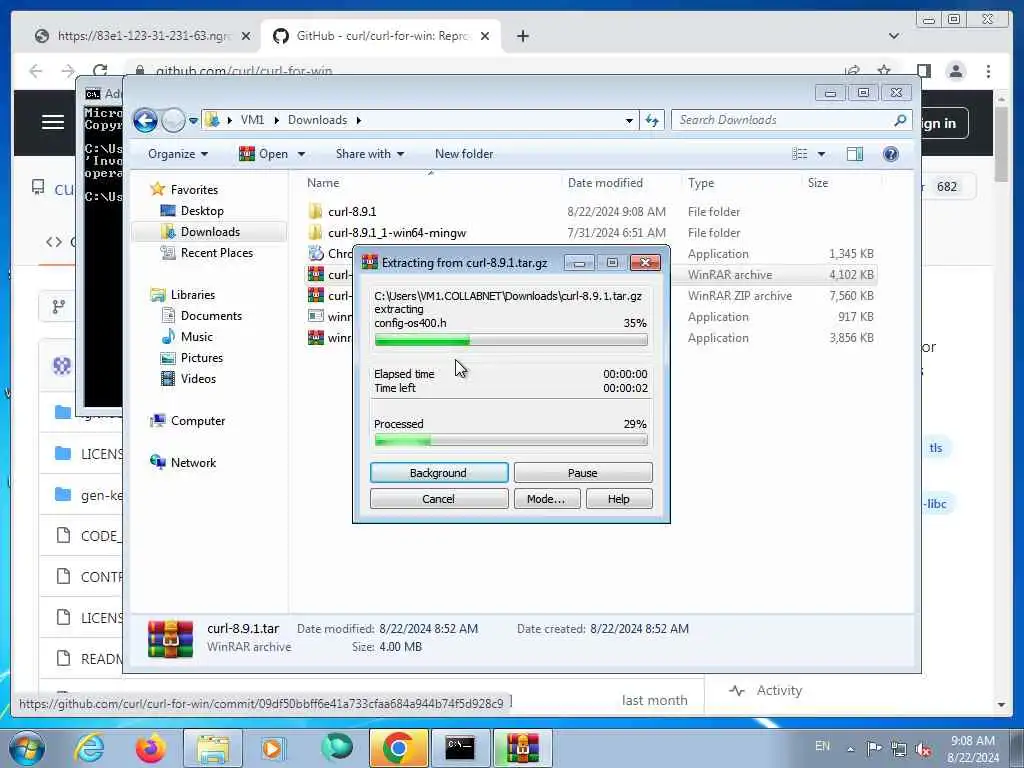The width and height of the screenshot is (1024, 768).
Task: Close the GitHub browser tab
Action: pos(485,36)
